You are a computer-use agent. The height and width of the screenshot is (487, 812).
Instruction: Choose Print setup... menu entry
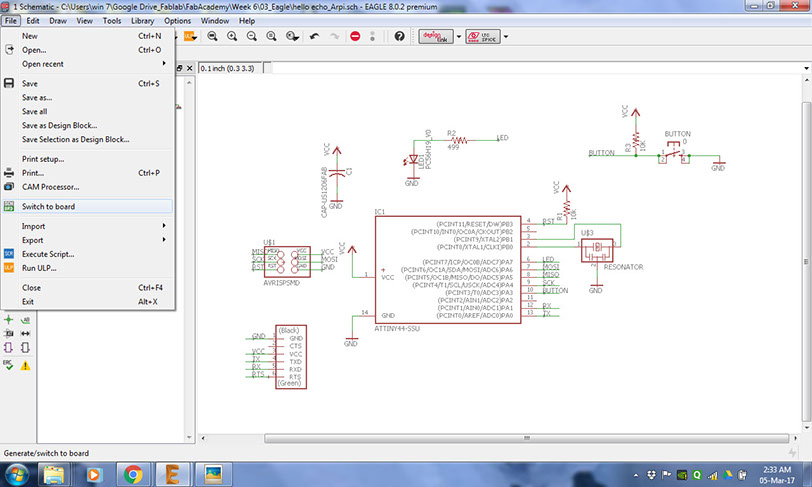coord(88,159)
